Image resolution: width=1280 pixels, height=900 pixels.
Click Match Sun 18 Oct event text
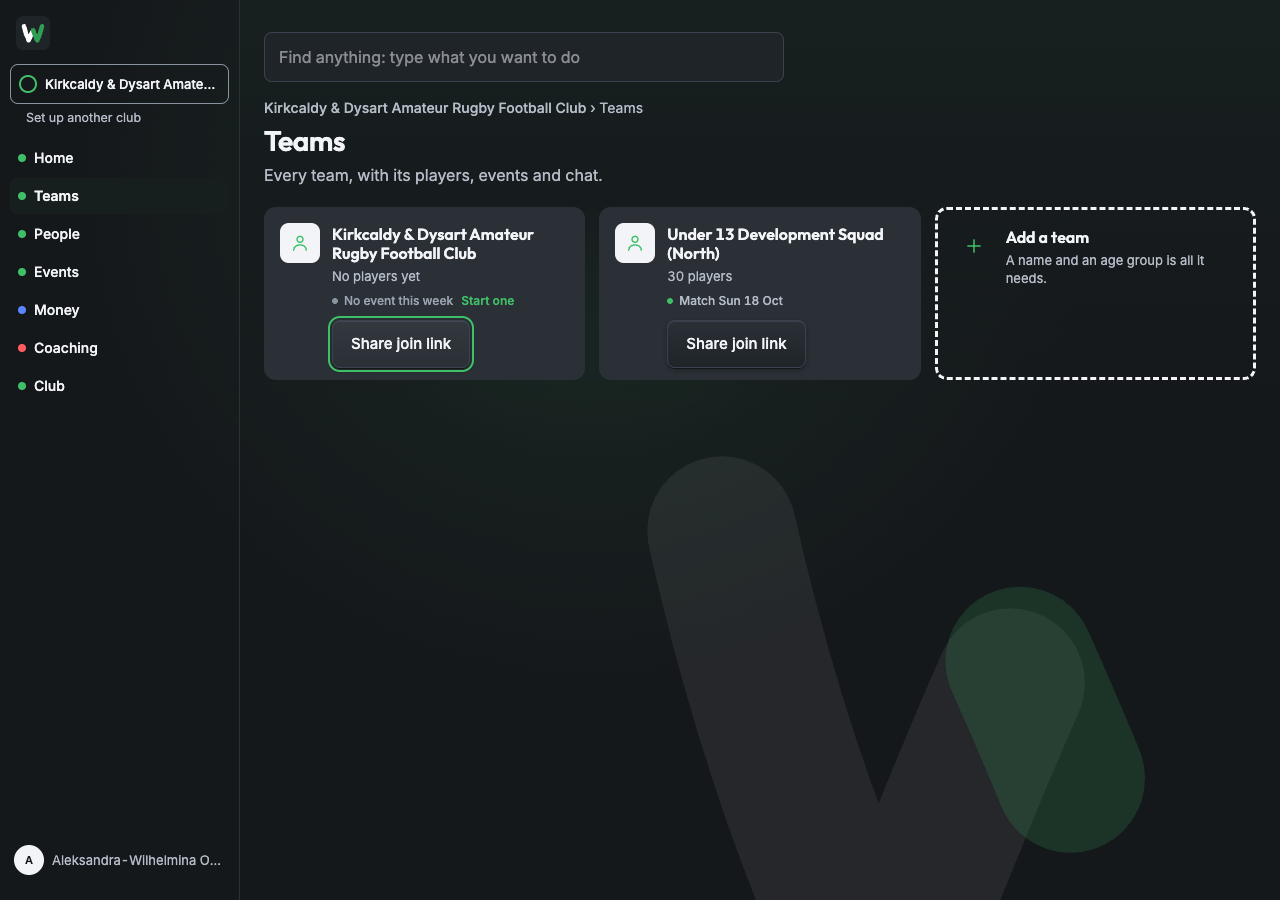click(731, 301)
